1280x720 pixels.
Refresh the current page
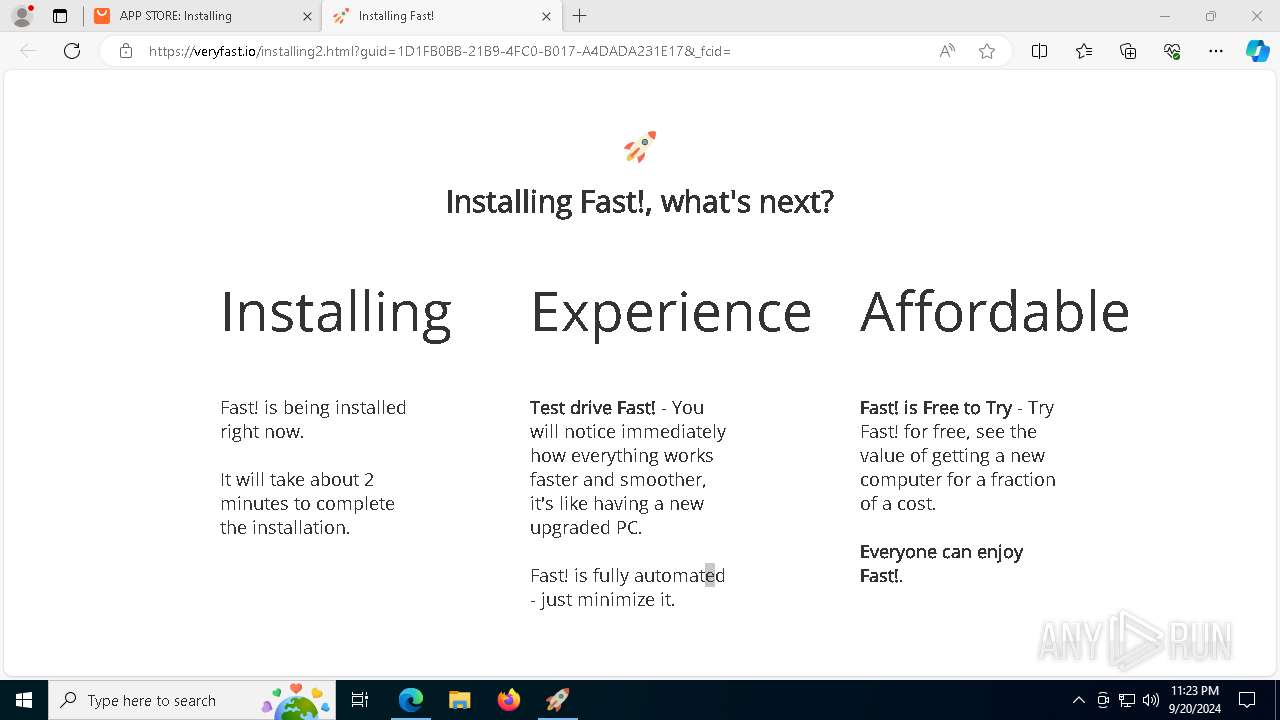[x=72, y=51]
